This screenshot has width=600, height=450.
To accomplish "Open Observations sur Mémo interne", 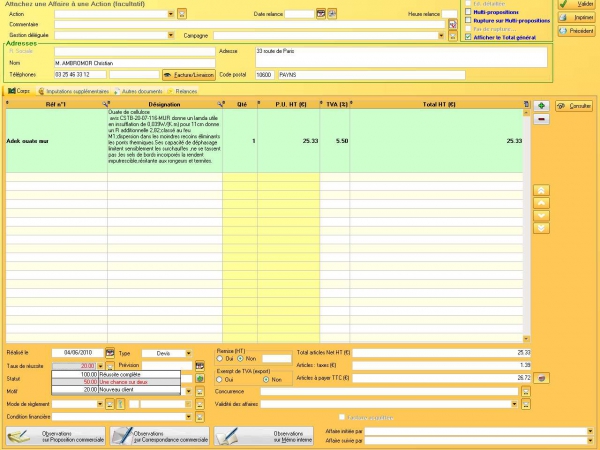I will tap(264, 437).
